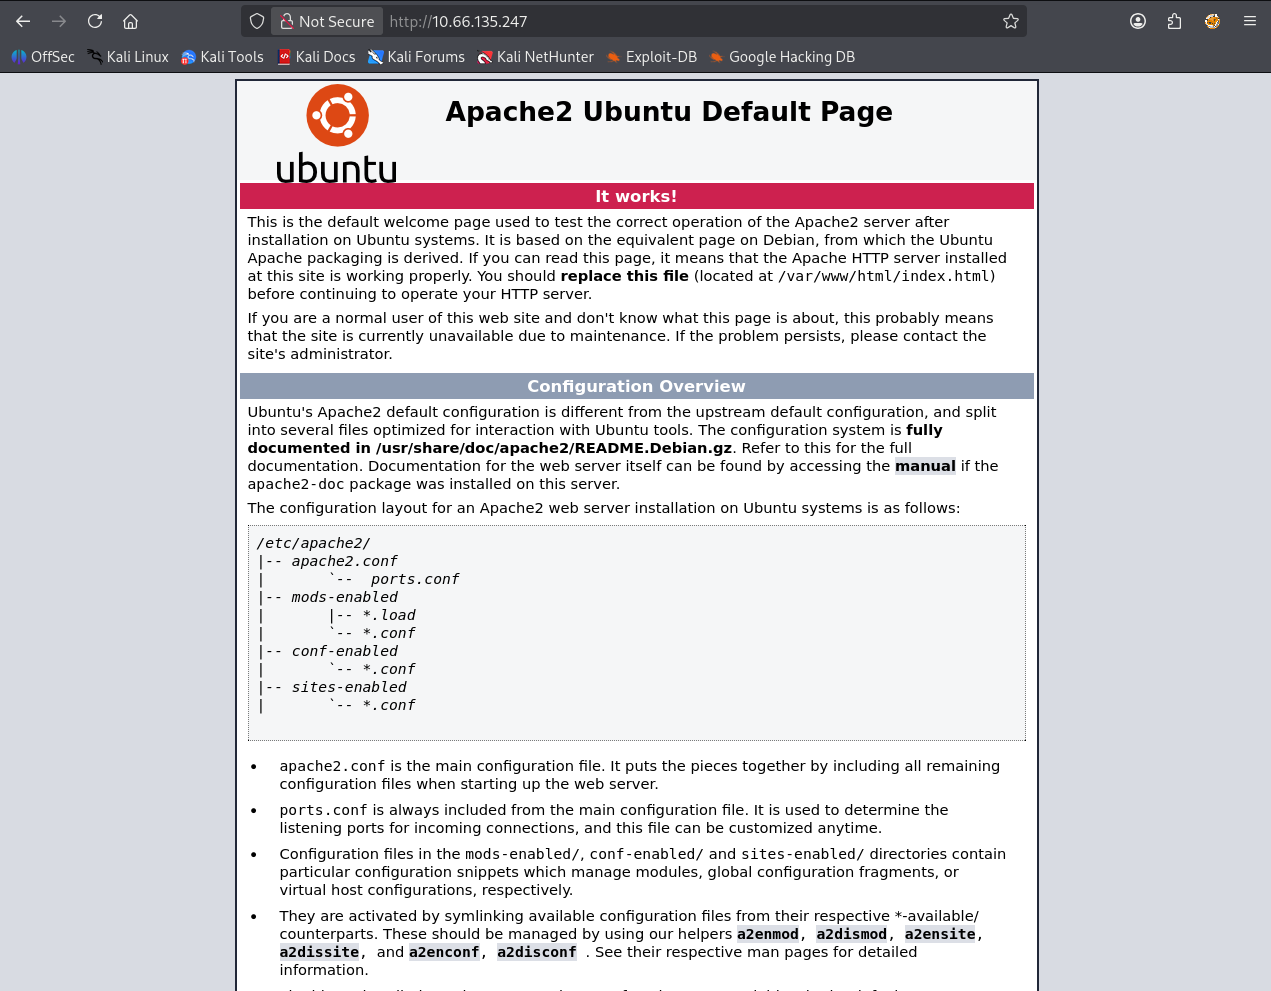
Task: Open the Firefox account icon
Action: pos(1138,21)
